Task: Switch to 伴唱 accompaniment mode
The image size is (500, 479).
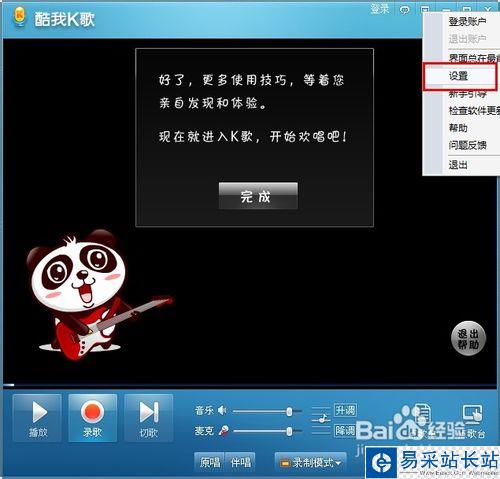Action: [240, 462]
